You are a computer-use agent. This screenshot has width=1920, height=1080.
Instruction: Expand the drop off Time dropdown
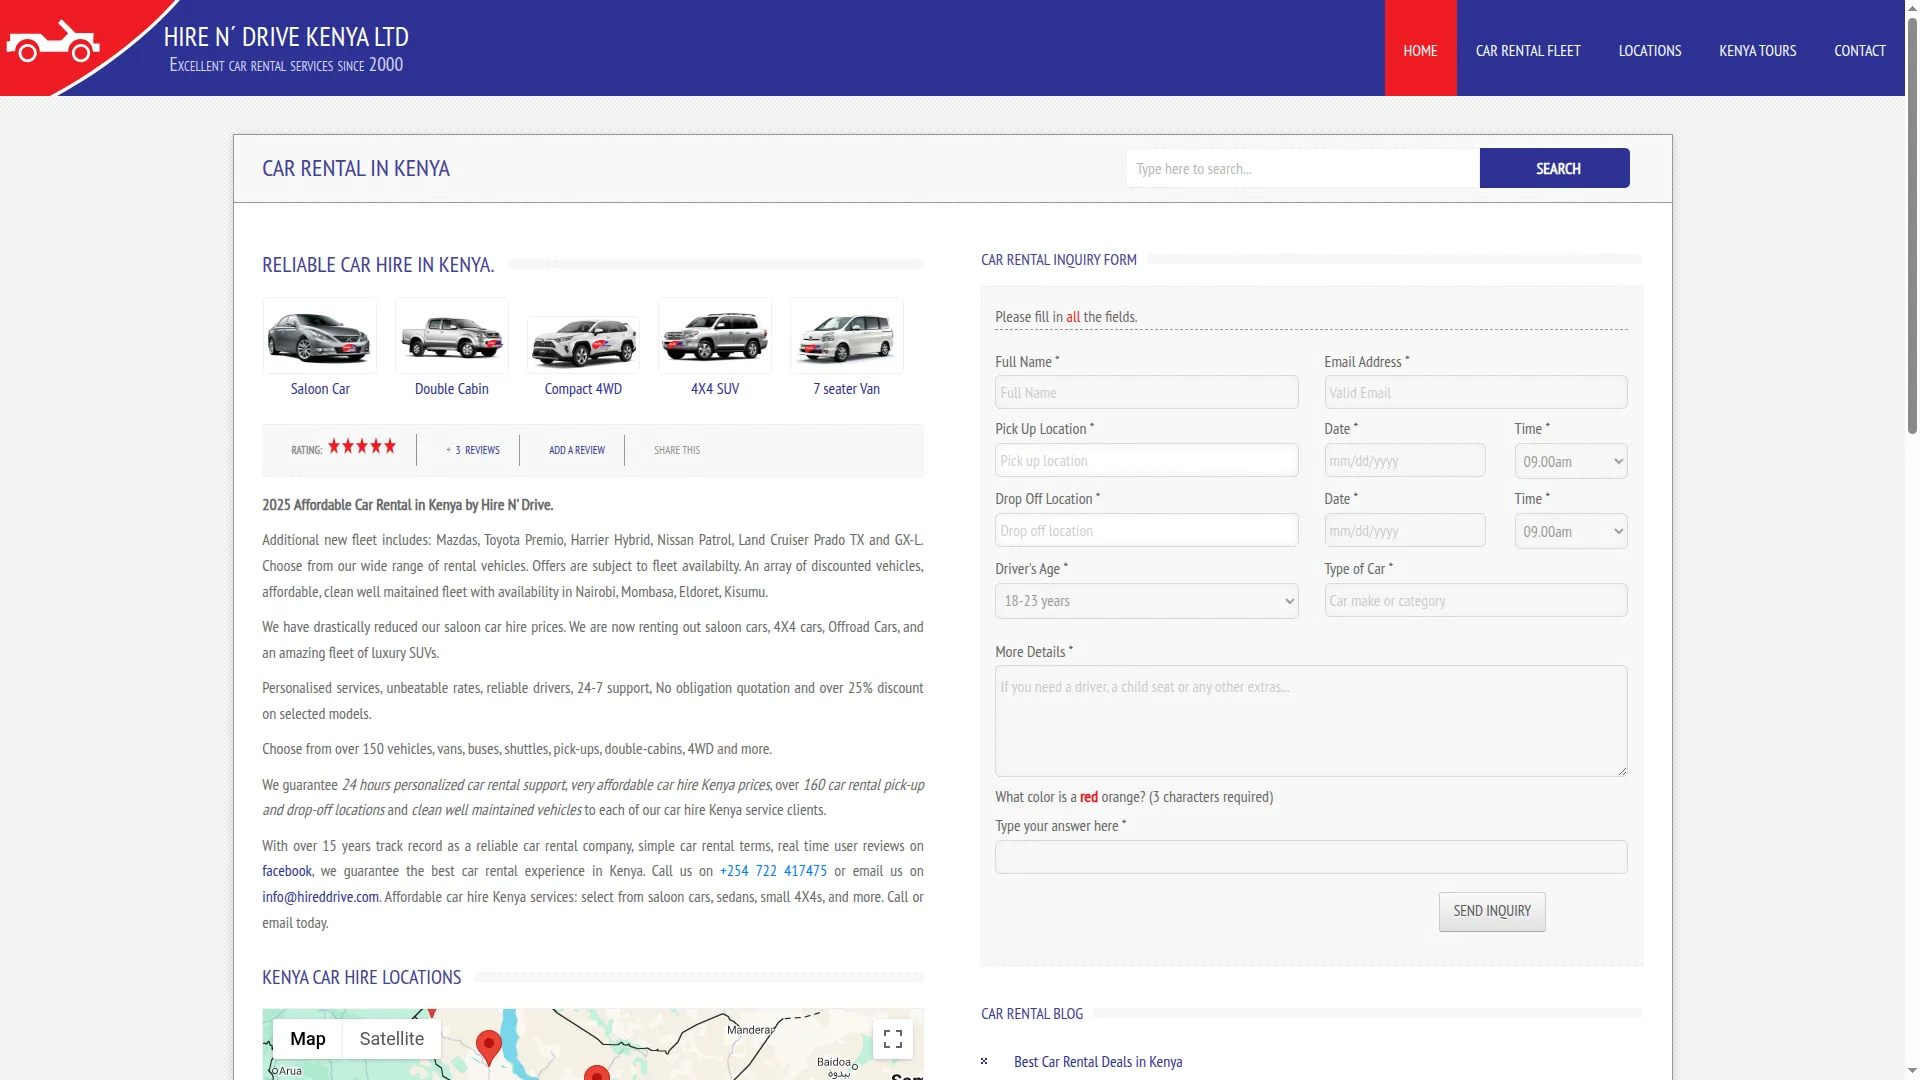1571,531
